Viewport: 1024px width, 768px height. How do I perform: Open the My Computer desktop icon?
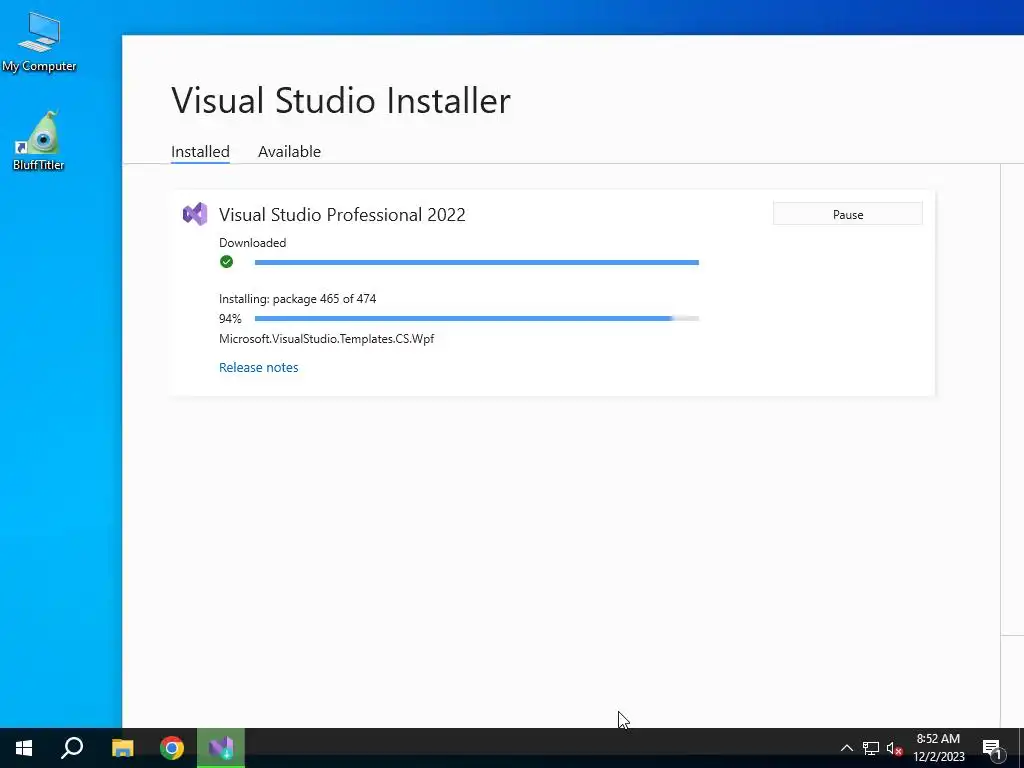pyautogui.click(x=39, y=42)
